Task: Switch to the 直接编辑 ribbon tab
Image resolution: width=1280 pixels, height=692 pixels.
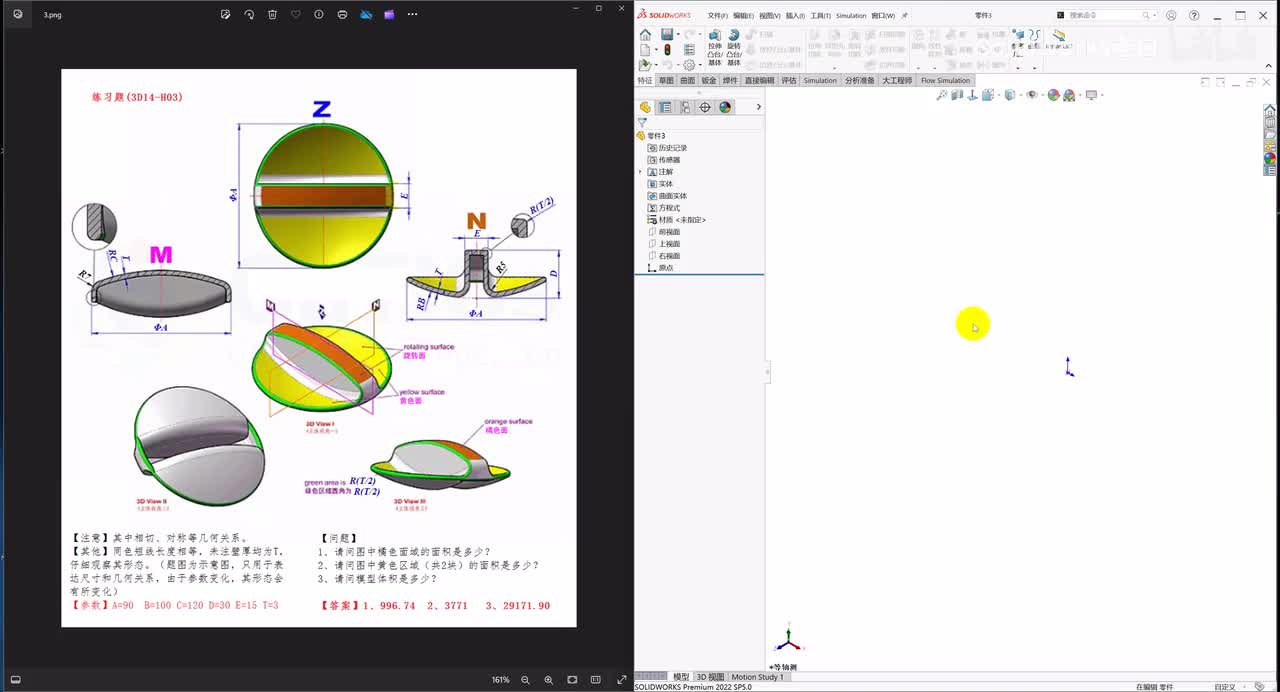Action: point(760,80)
